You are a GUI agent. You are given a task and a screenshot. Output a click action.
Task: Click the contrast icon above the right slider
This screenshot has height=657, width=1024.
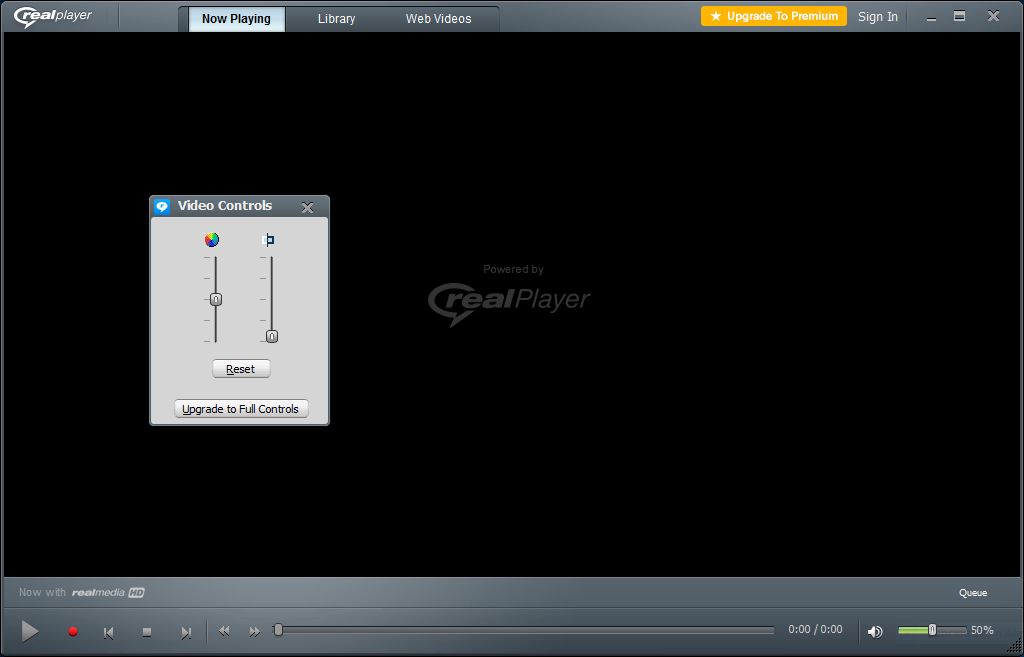click(268, 240)
